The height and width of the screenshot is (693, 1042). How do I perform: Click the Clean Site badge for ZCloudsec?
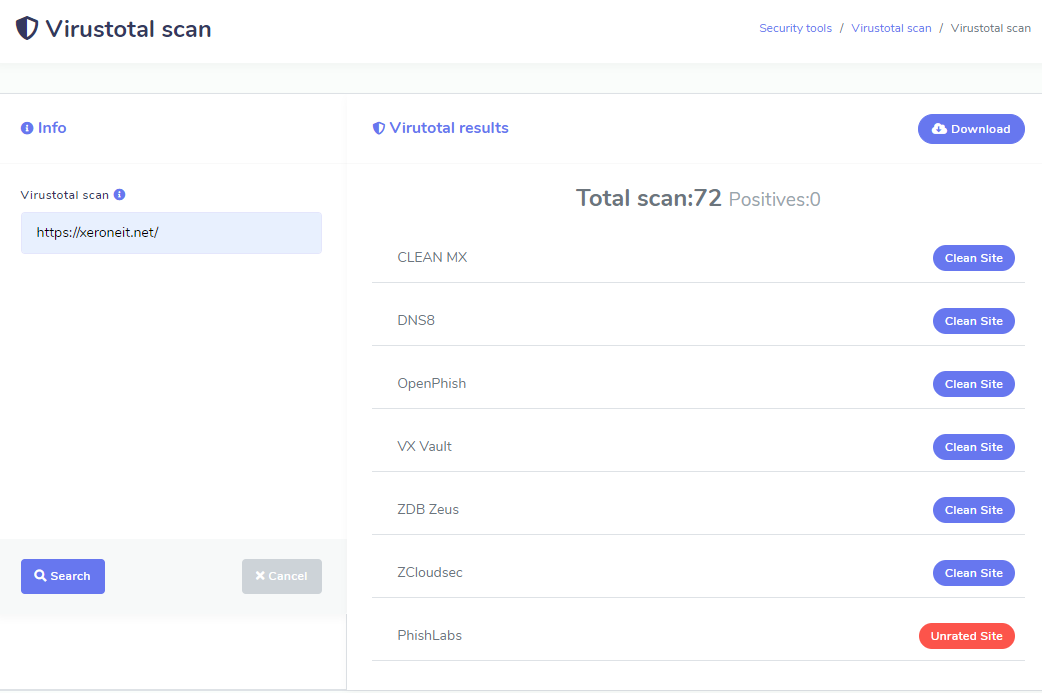coord(973,573)
